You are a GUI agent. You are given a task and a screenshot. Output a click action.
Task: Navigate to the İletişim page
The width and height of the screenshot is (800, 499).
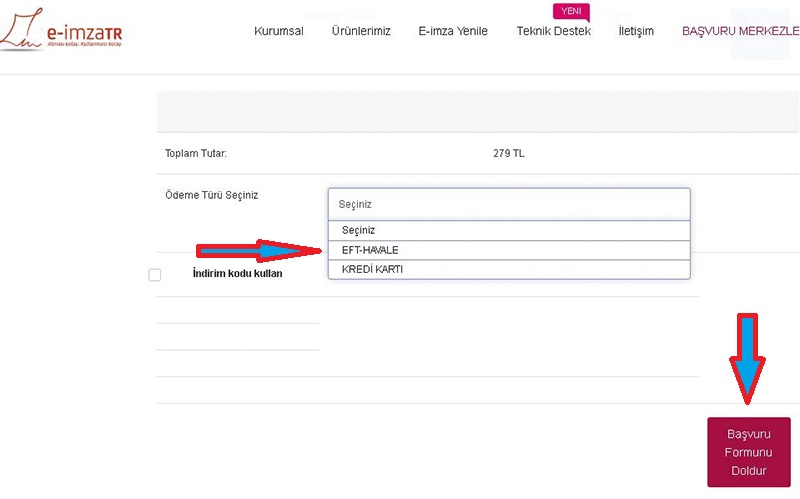pos(636,31)
